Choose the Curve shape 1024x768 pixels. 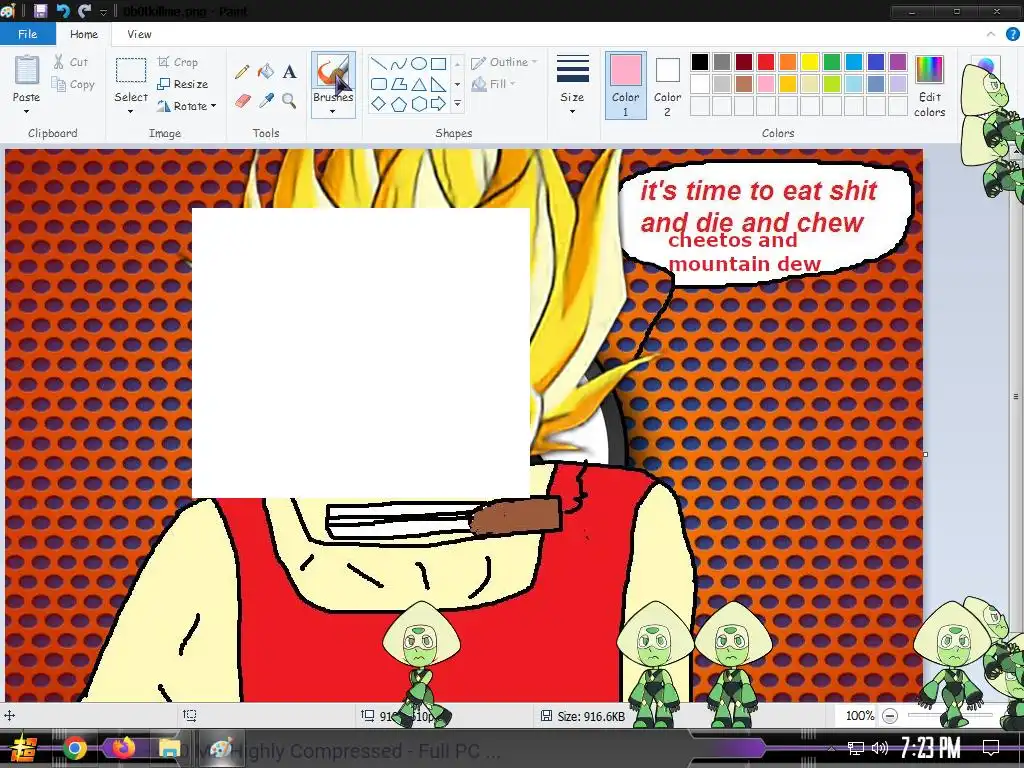[x=398, y=63]
